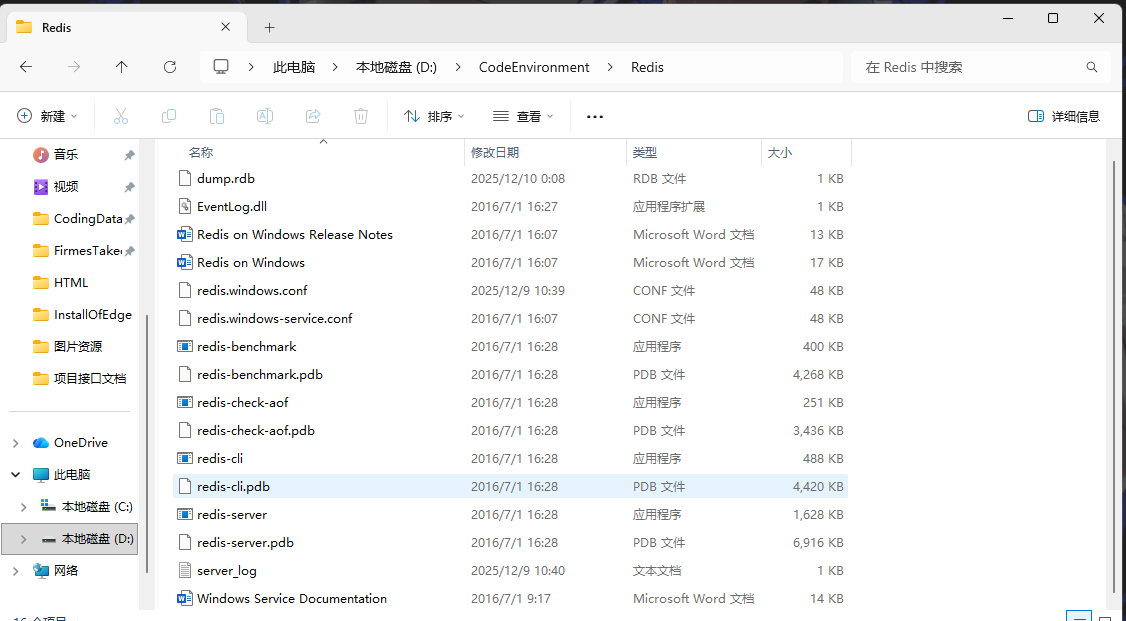Click the Rename icon in toolbar
Screen dimensions: 1126x621
(265, 116)
